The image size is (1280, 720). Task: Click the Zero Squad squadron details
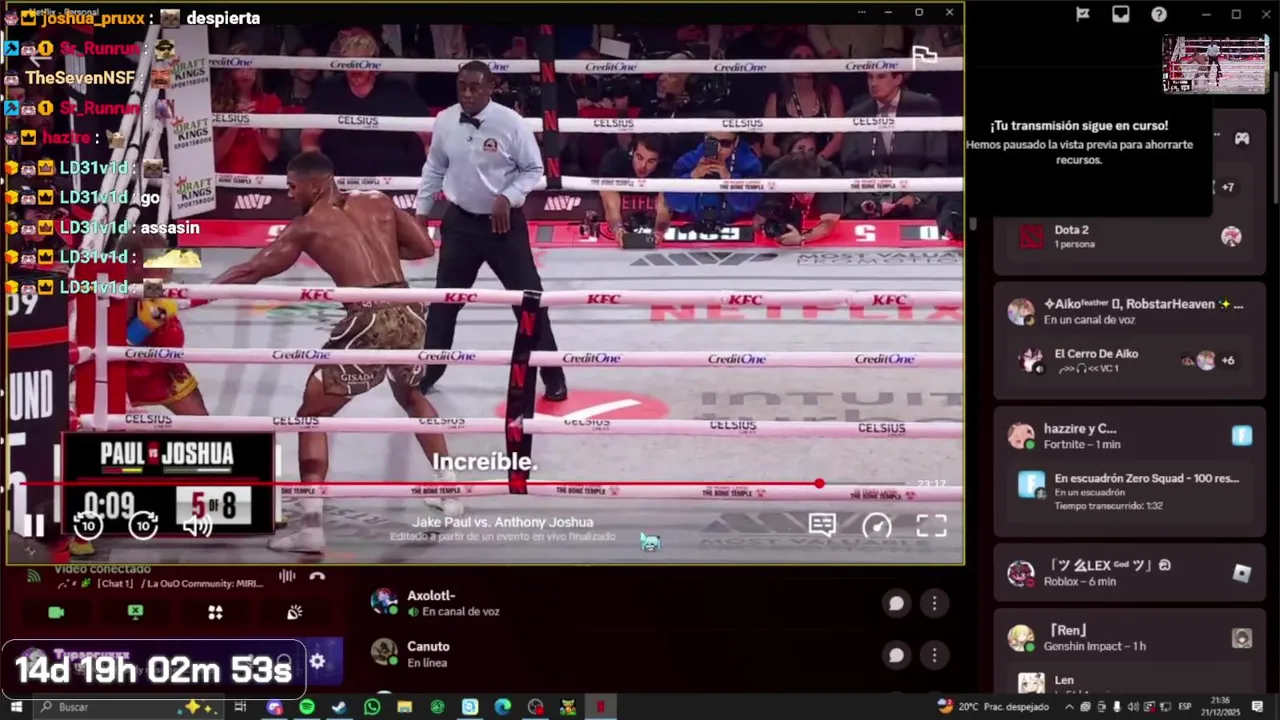1130,491
